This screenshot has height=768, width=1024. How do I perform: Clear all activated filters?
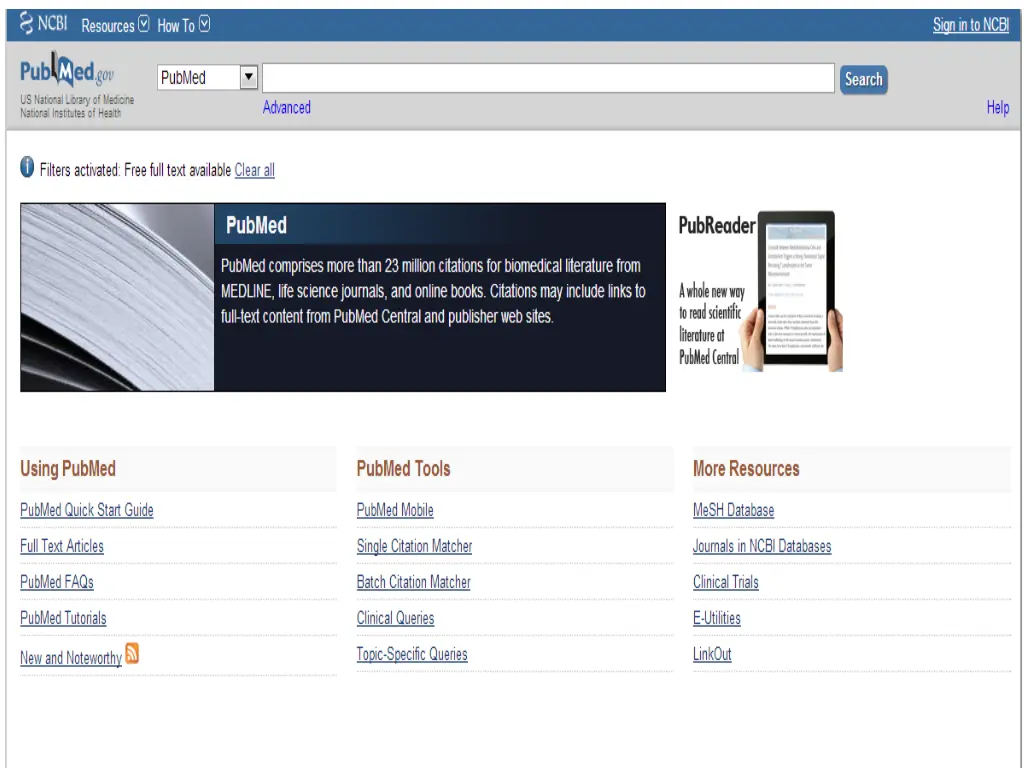pyautogui.click(x=255, y=170)
